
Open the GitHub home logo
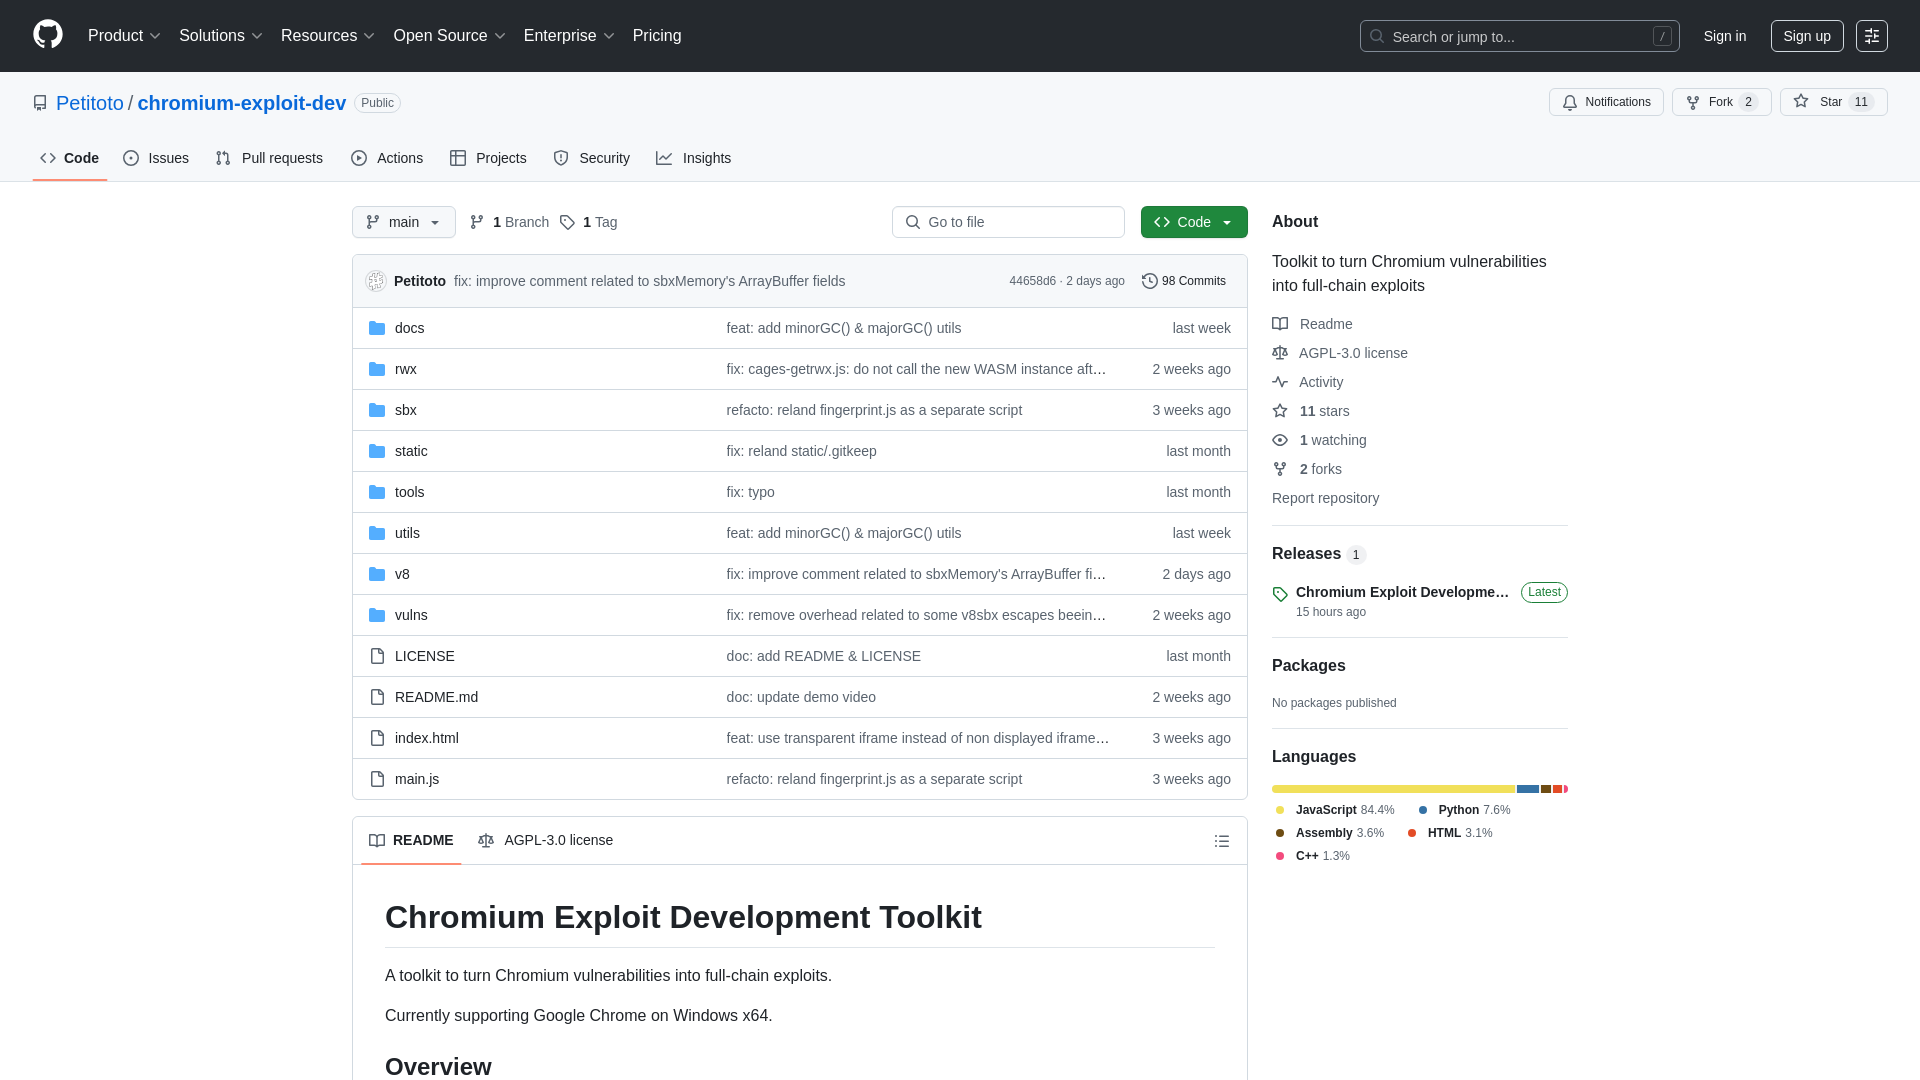point(48,35)
